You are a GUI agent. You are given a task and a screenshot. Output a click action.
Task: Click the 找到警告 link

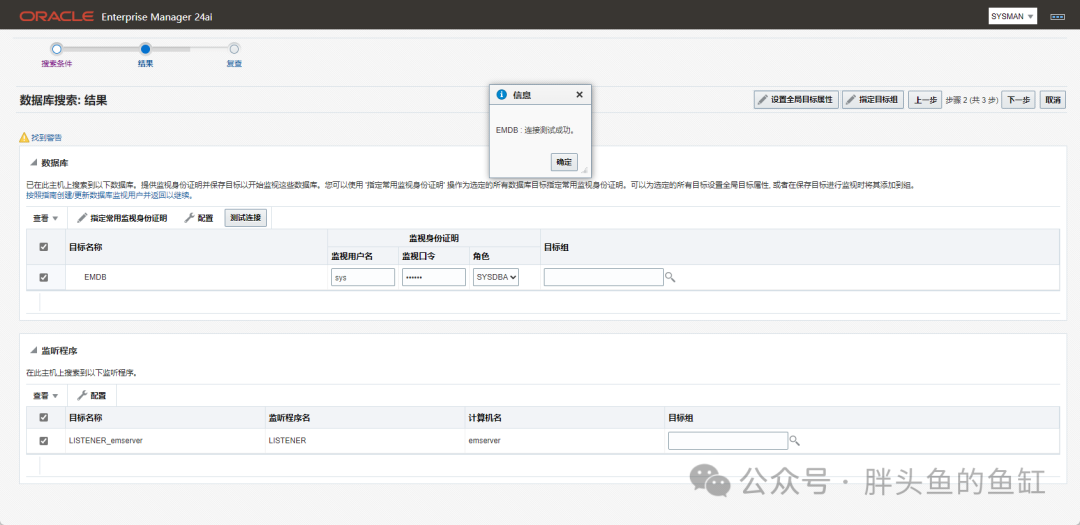(46, 138)
